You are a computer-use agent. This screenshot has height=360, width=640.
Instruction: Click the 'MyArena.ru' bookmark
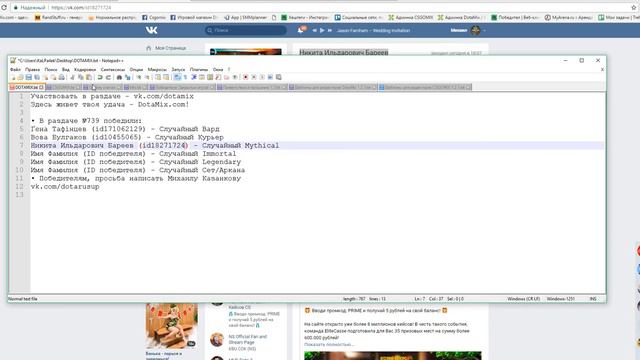[x=569, y=18]
